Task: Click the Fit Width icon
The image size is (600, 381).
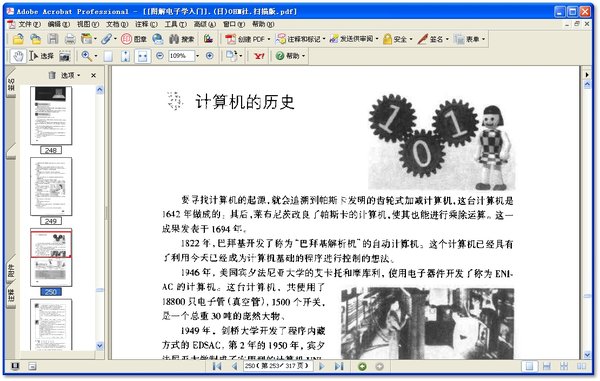Action: (142, 56)
